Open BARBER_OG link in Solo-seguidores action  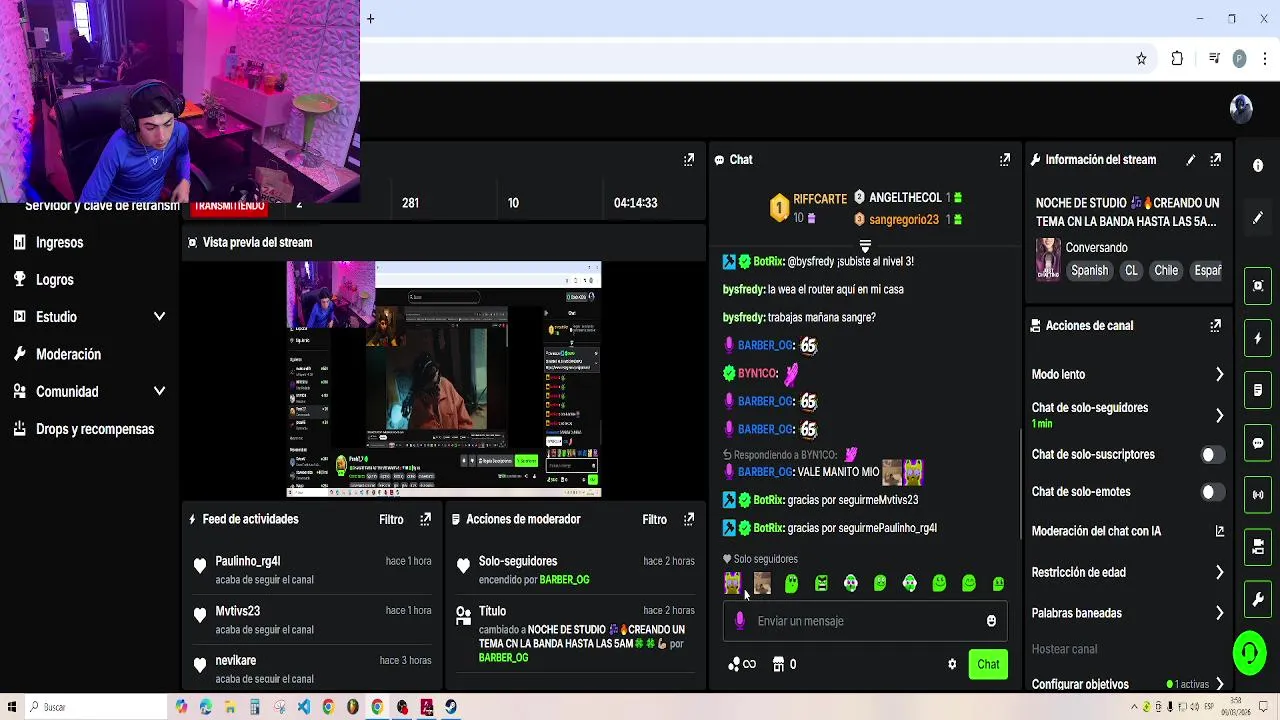(564, 580)
